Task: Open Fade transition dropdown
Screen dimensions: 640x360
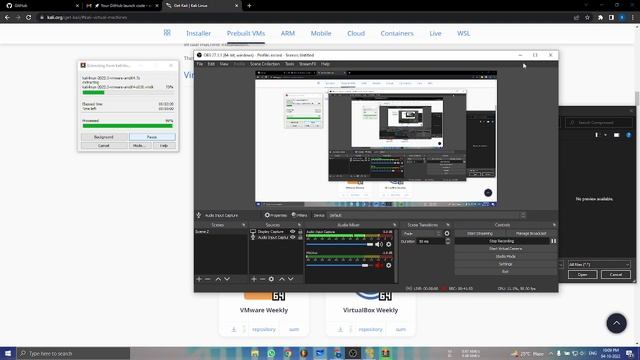Action: click(x=422, y=233)
